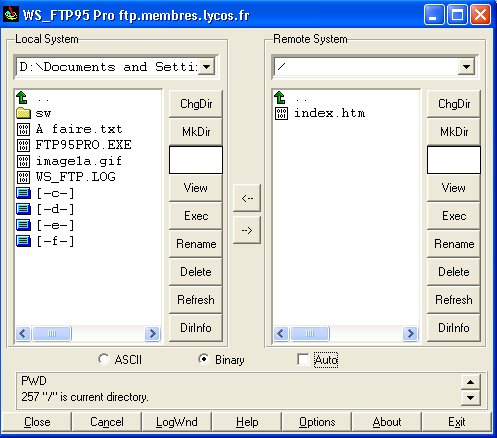
Task: Click the upload right-arrow transfer button
Action: click(x=247, y=230)
